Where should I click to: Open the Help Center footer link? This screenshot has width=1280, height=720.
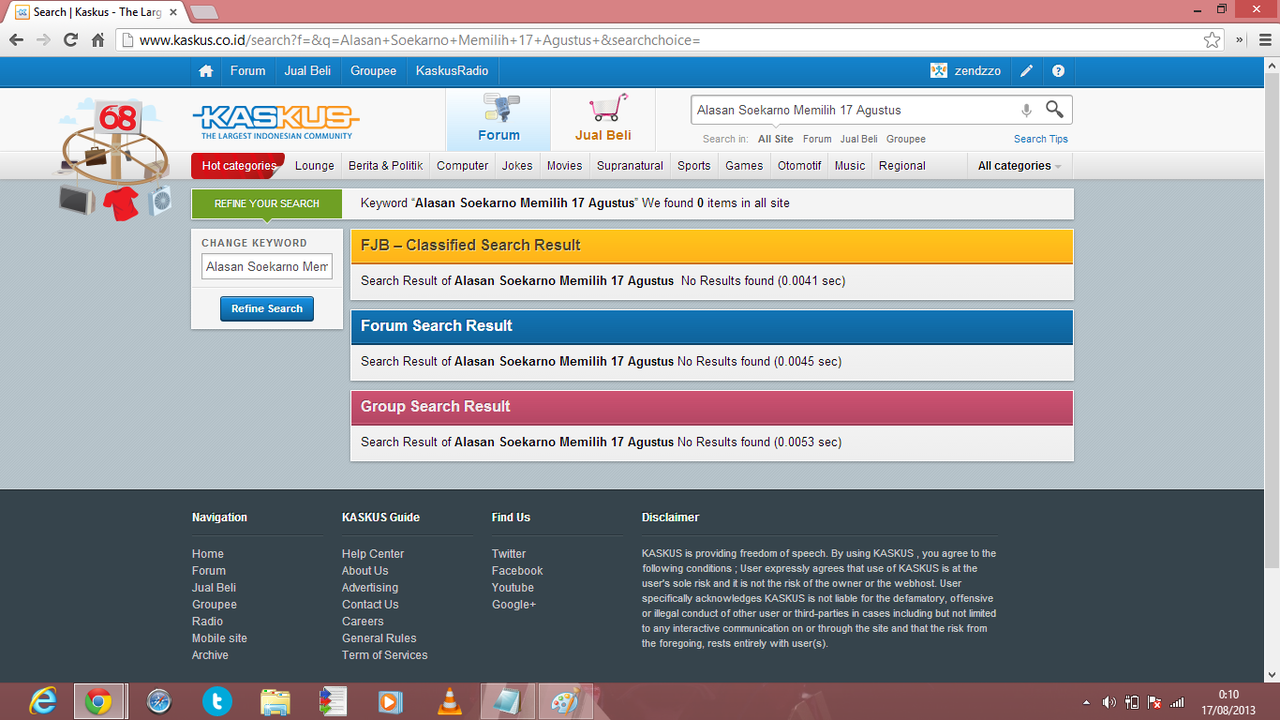pyautogui.click(x=373, y=554)
